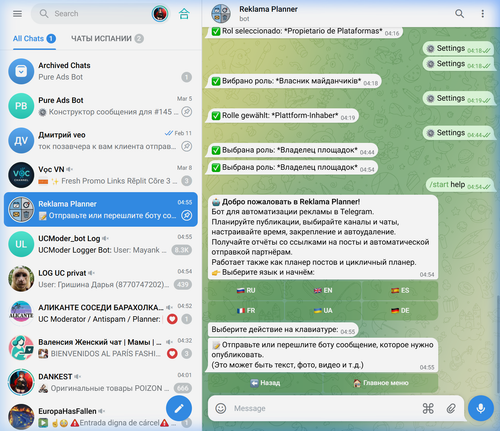This screenshot has width=500, height=431.
Task: Attach a file with paperclip icon
Action: click(x=451, y=408)
